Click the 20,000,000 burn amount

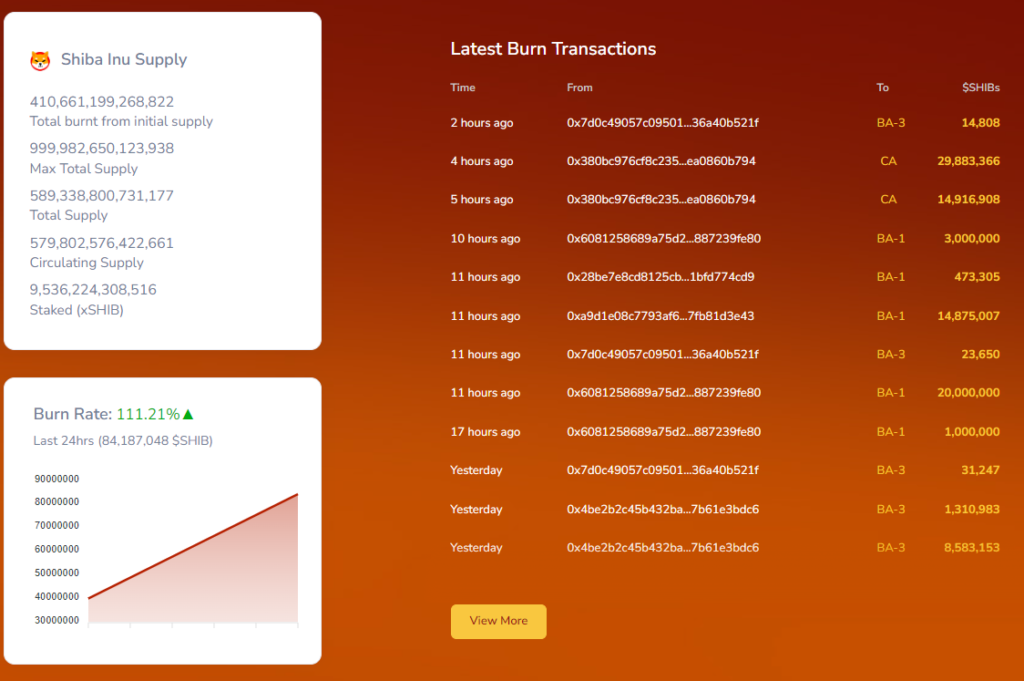pos(968,393)
